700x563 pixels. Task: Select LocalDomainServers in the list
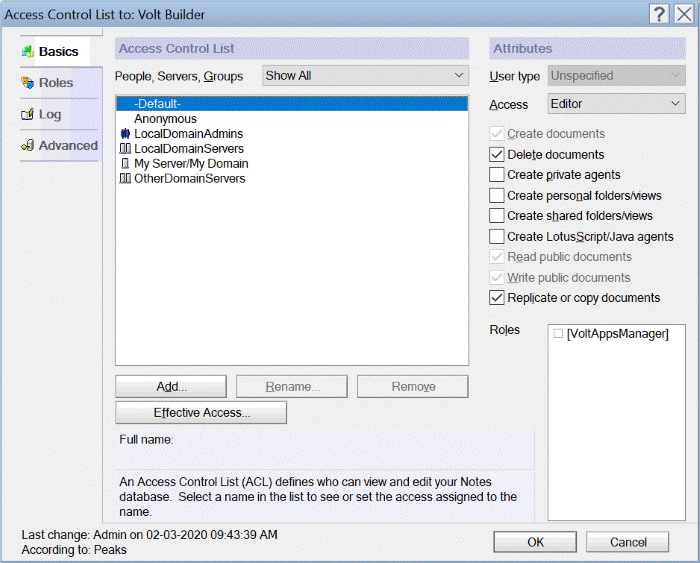(292, 149)
